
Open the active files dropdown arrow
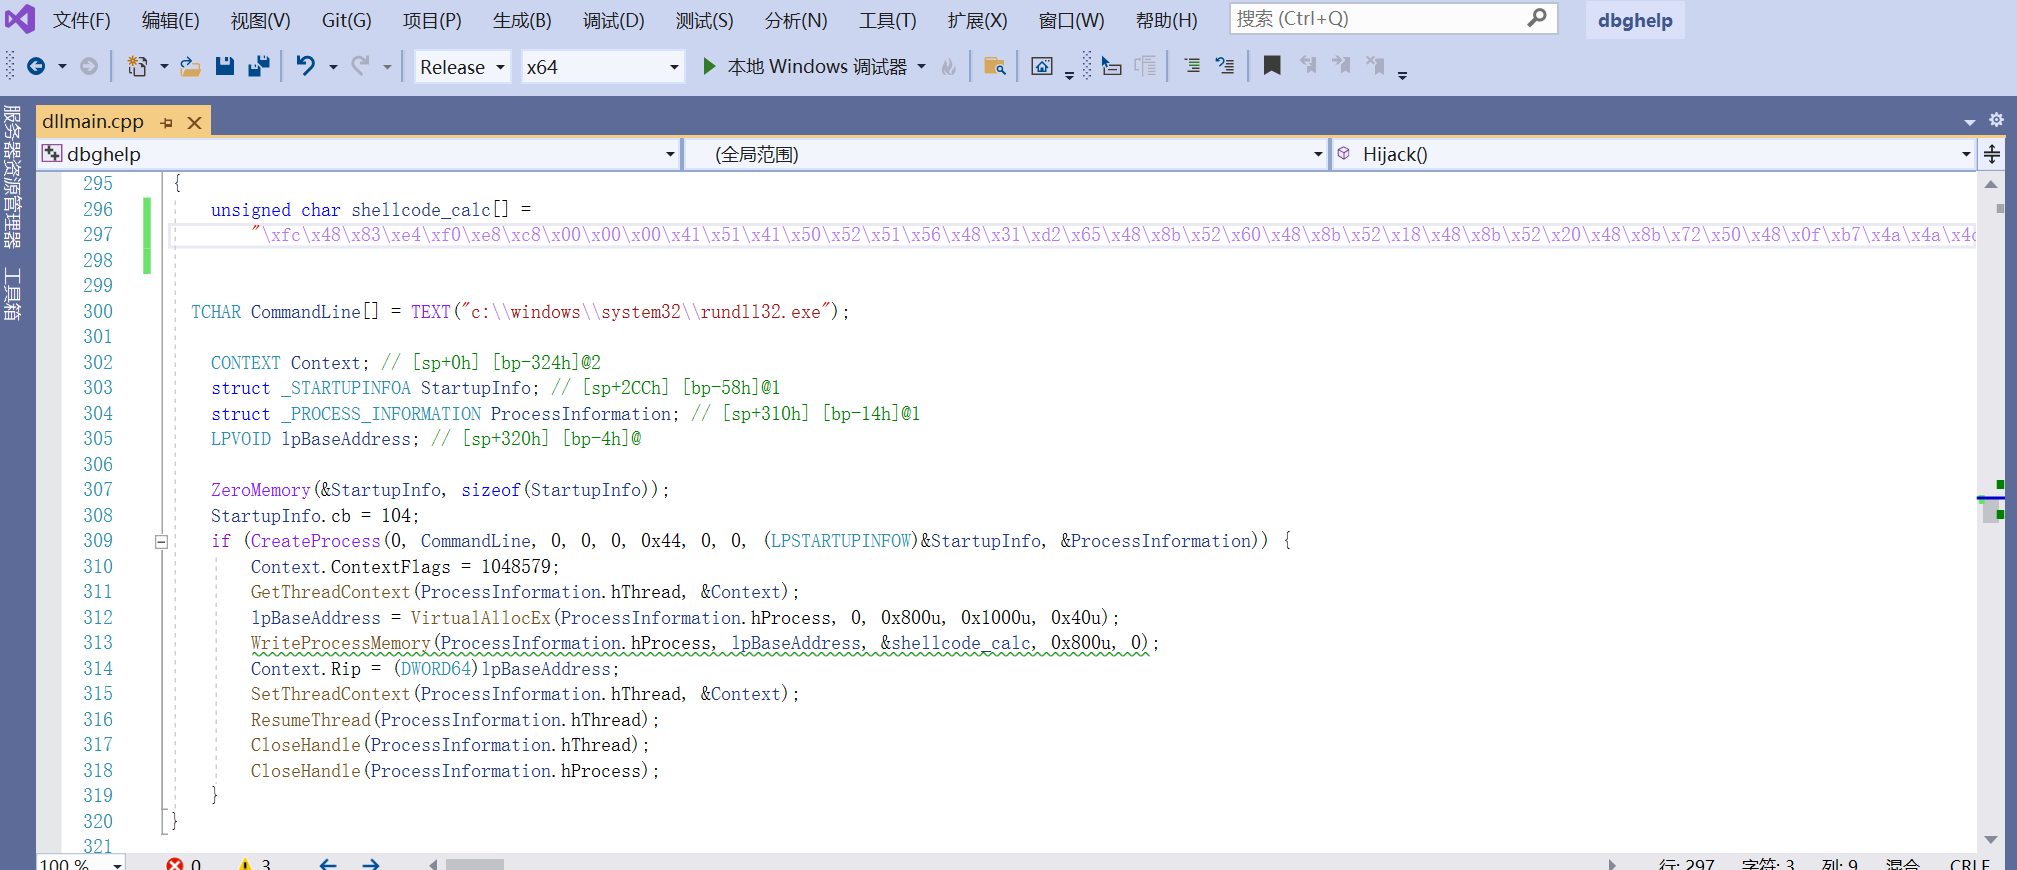click(1969, 122)
